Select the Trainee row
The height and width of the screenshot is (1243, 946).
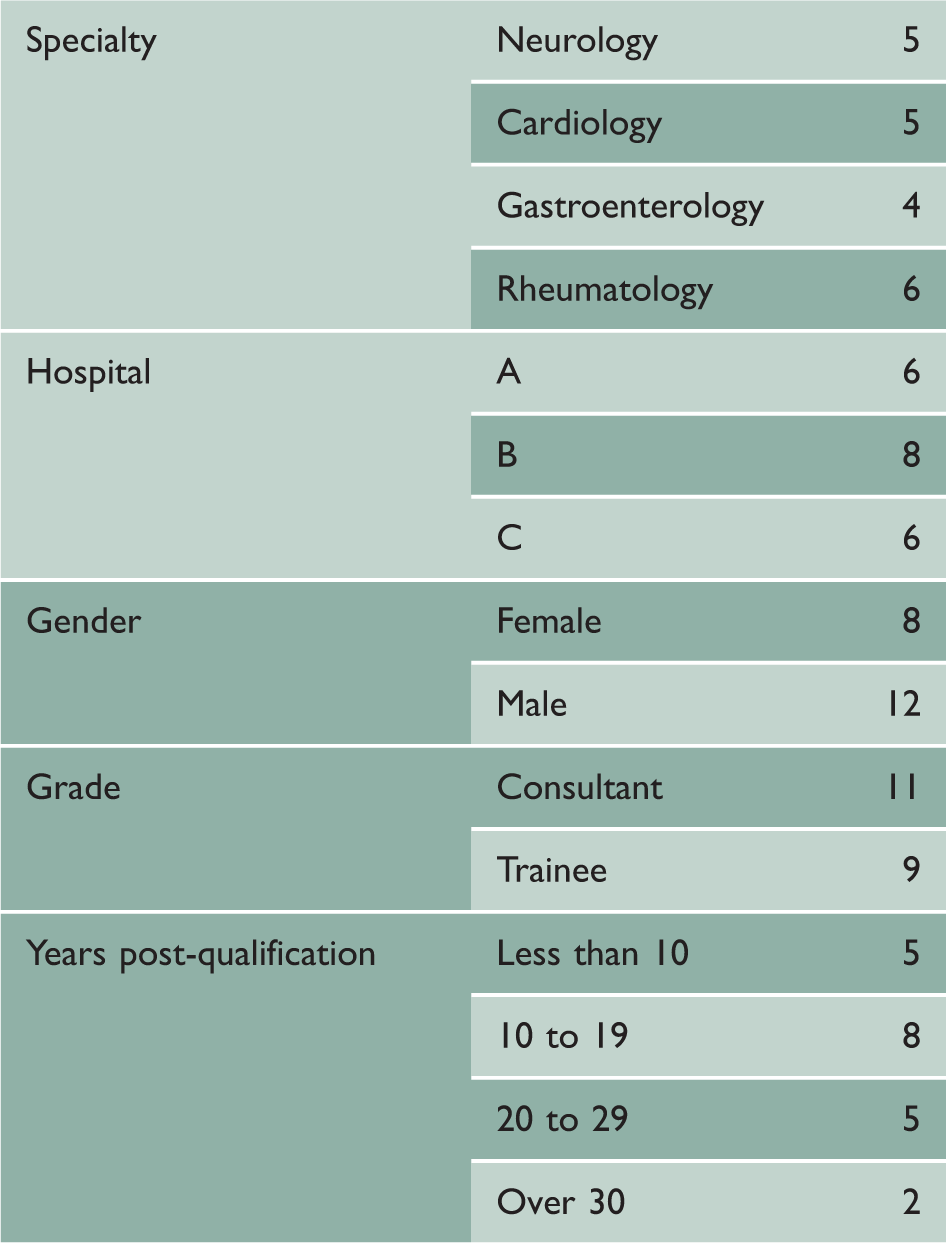point(708,870)
